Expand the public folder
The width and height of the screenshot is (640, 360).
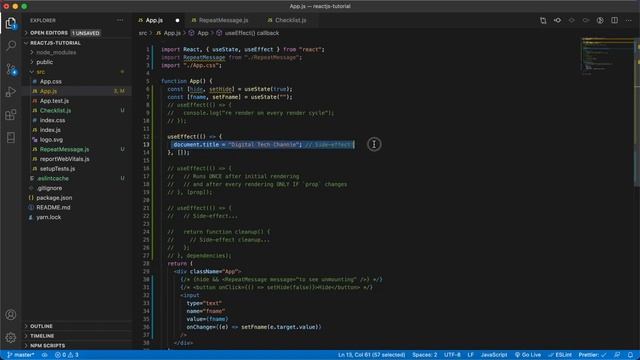(x=44, y=62)
